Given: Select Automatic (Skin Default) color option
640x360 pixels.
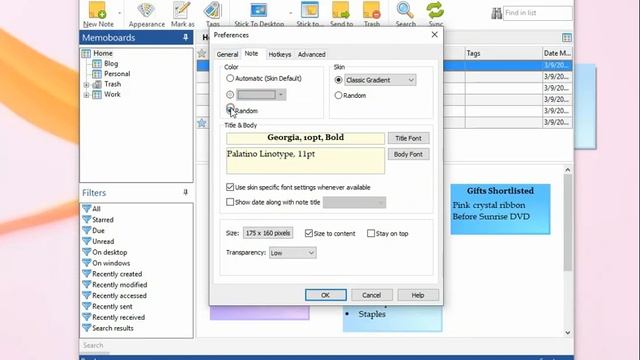Looking at the screenshot, I should click(x=230, y=78).
